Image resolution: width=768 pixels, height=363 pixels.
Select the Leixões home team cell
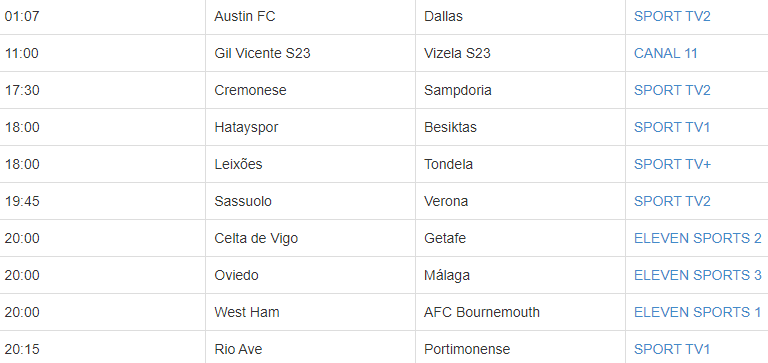click(310, 164)
